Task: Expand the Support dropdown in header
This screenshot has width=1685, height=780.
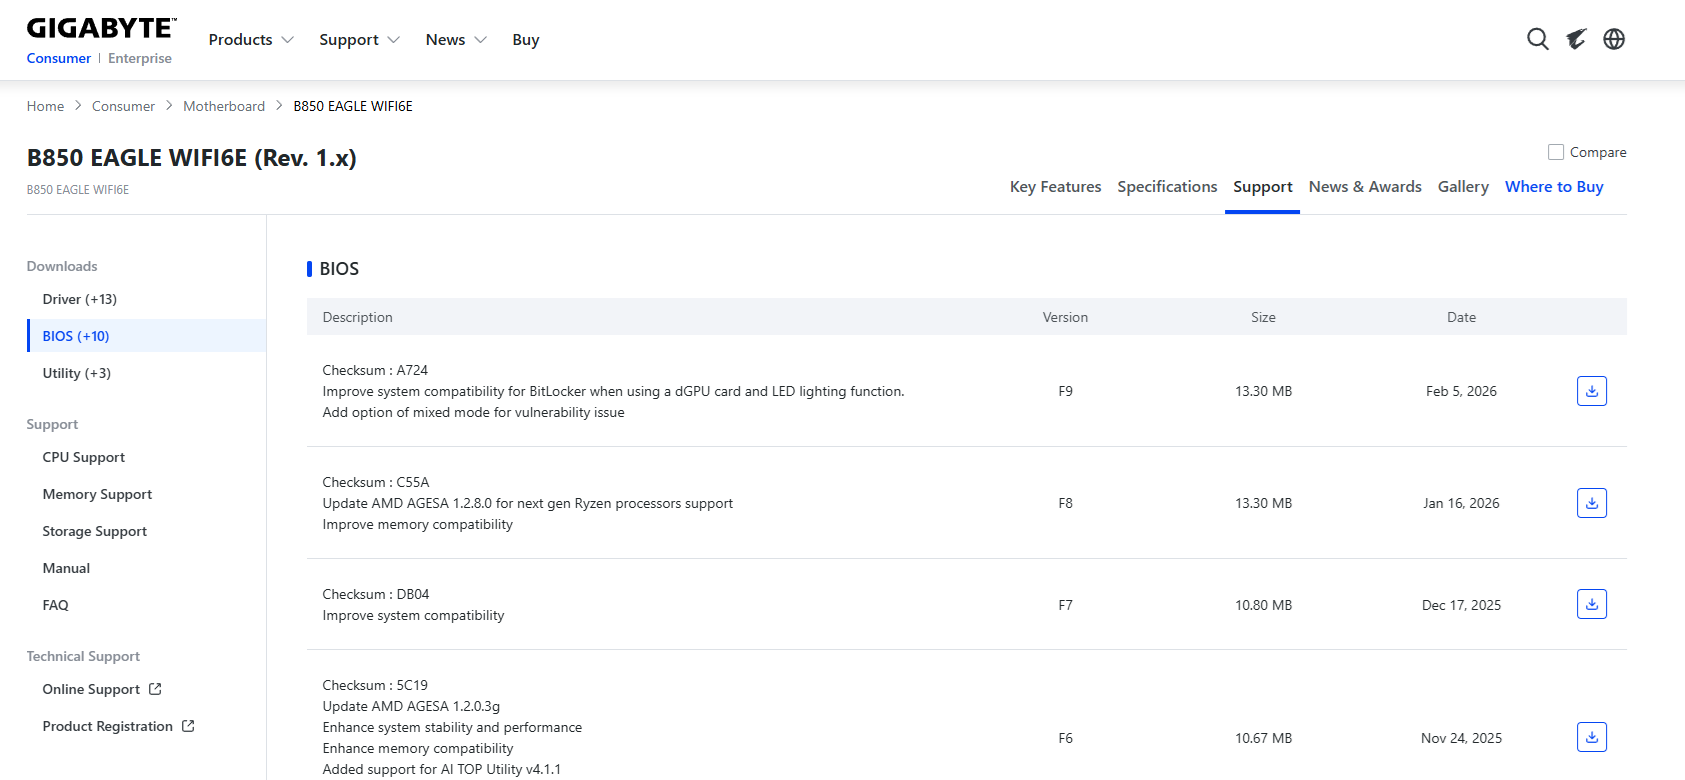Action: (359, 40)
